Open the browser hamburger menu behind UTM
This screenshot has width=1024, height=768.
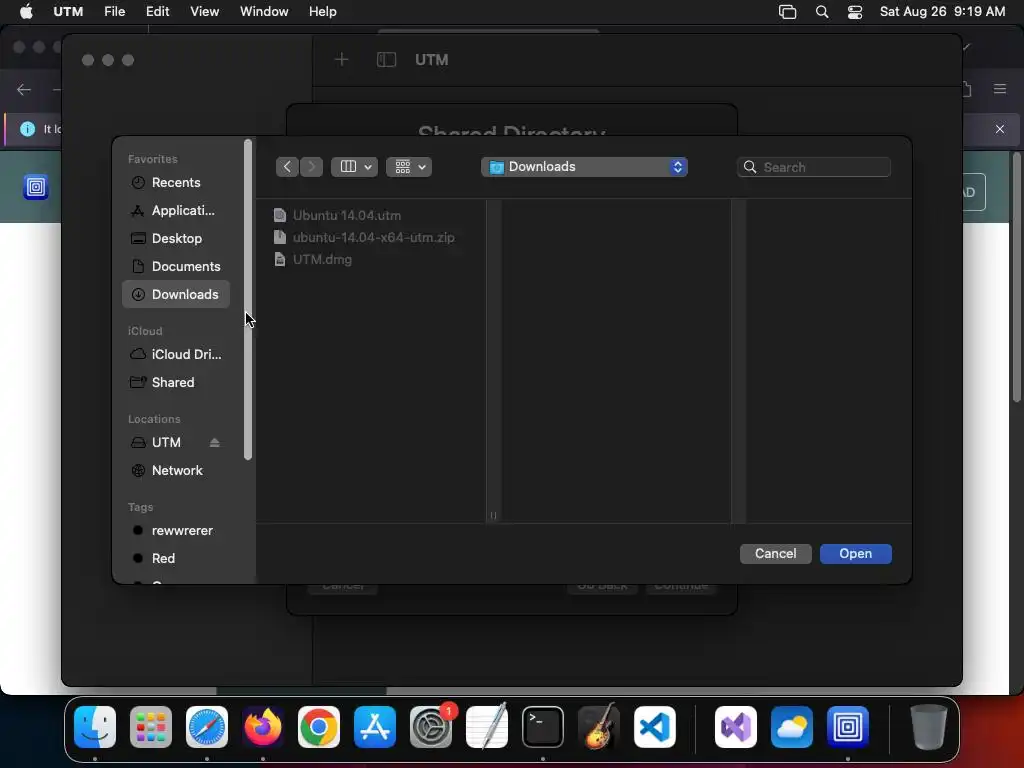(1000, 89)
